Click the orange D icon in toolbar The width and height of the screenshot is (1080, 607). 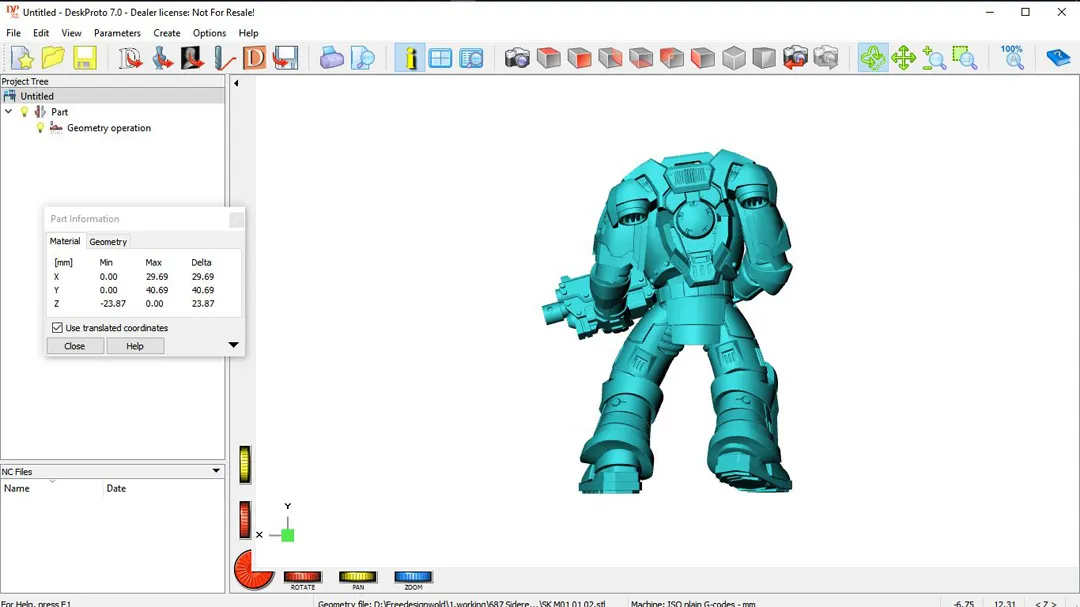pos(254,59)
